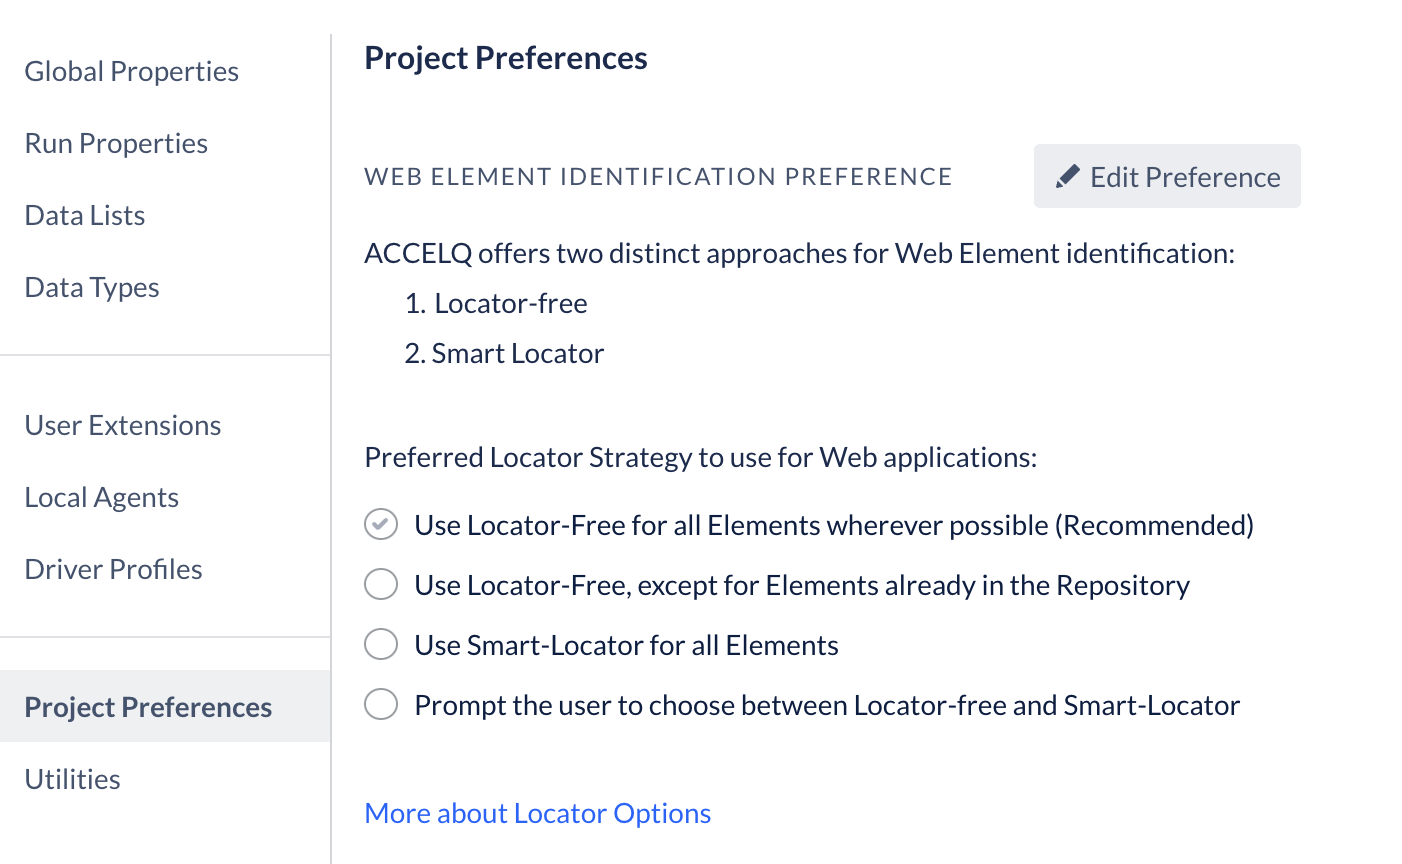Open the Data Lists section
Screen dimensions: 1402x864
[85, 215]
